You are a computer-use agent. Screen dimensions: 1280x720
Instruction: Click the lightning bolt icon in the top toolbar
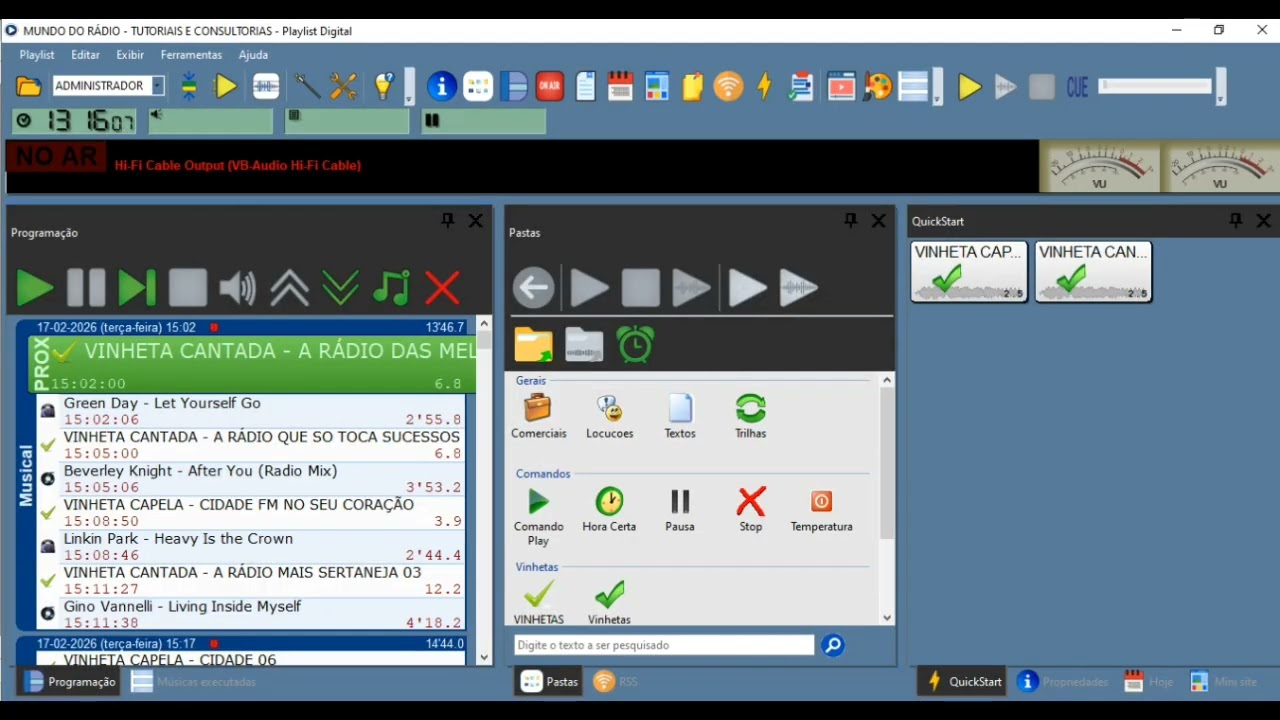(765, 86)
